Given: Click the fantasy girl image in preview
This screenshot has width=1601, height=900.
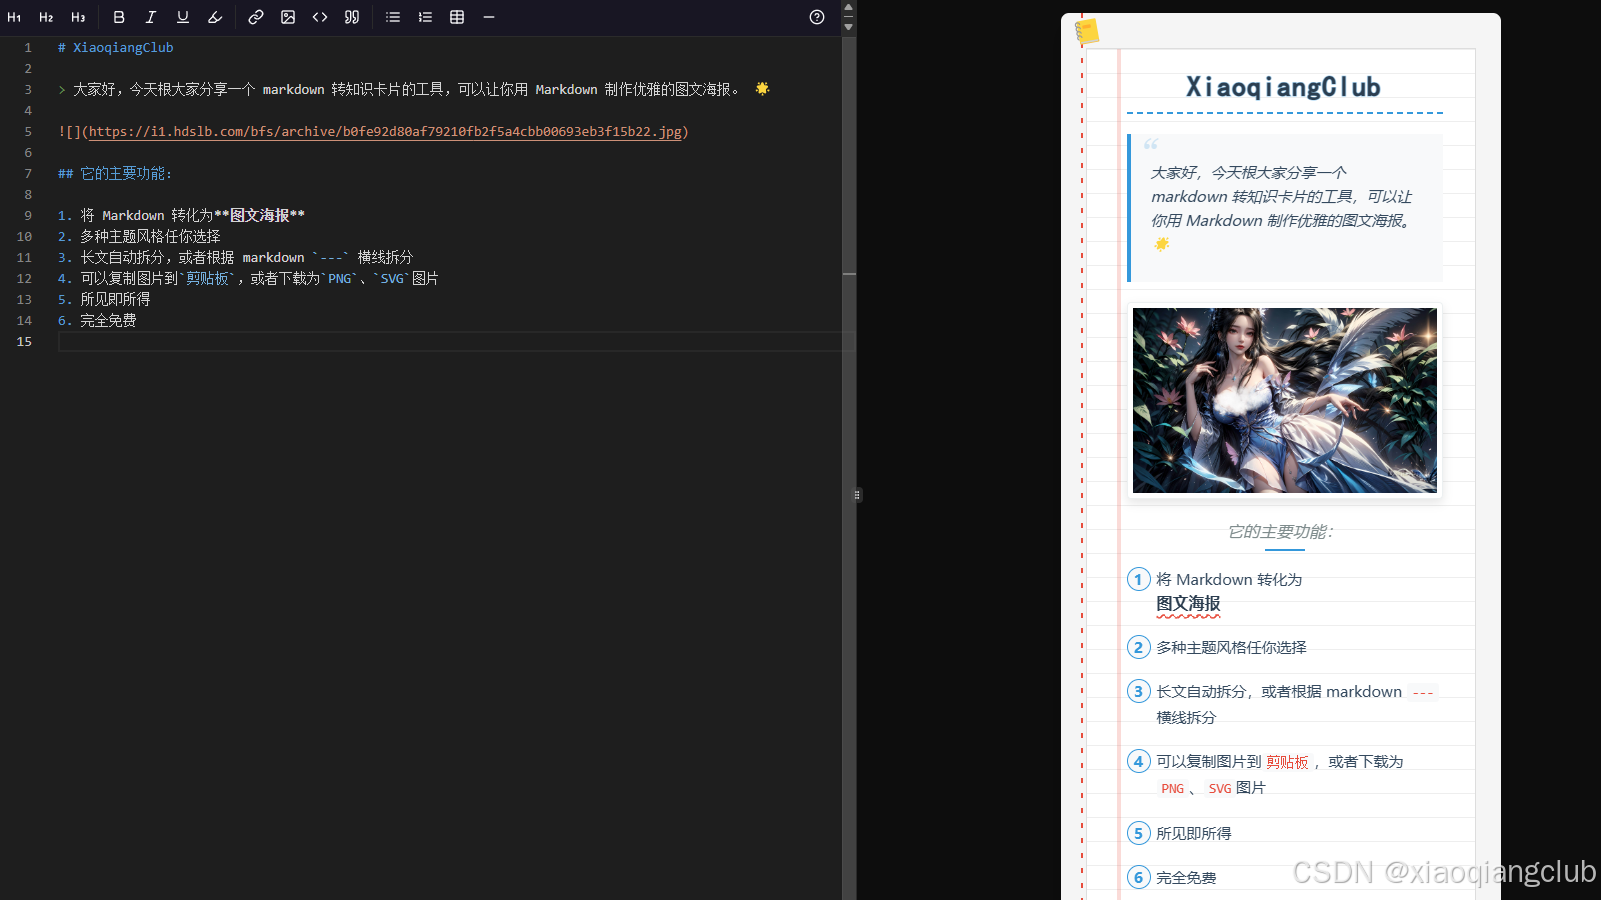Looking at the screenshot, I should click(x=1285, y=400).
